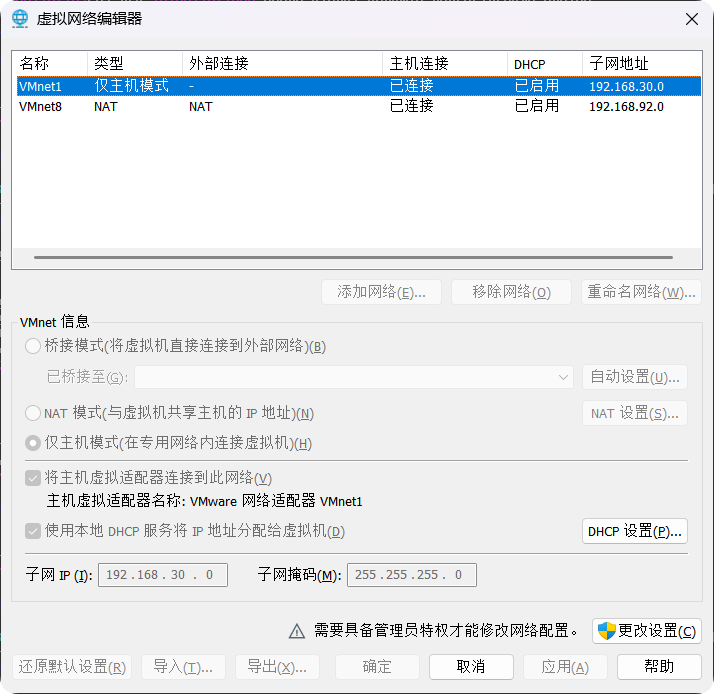Click the 应用 button
Viewport: 714px width, 694px height.
click(565, 667)
